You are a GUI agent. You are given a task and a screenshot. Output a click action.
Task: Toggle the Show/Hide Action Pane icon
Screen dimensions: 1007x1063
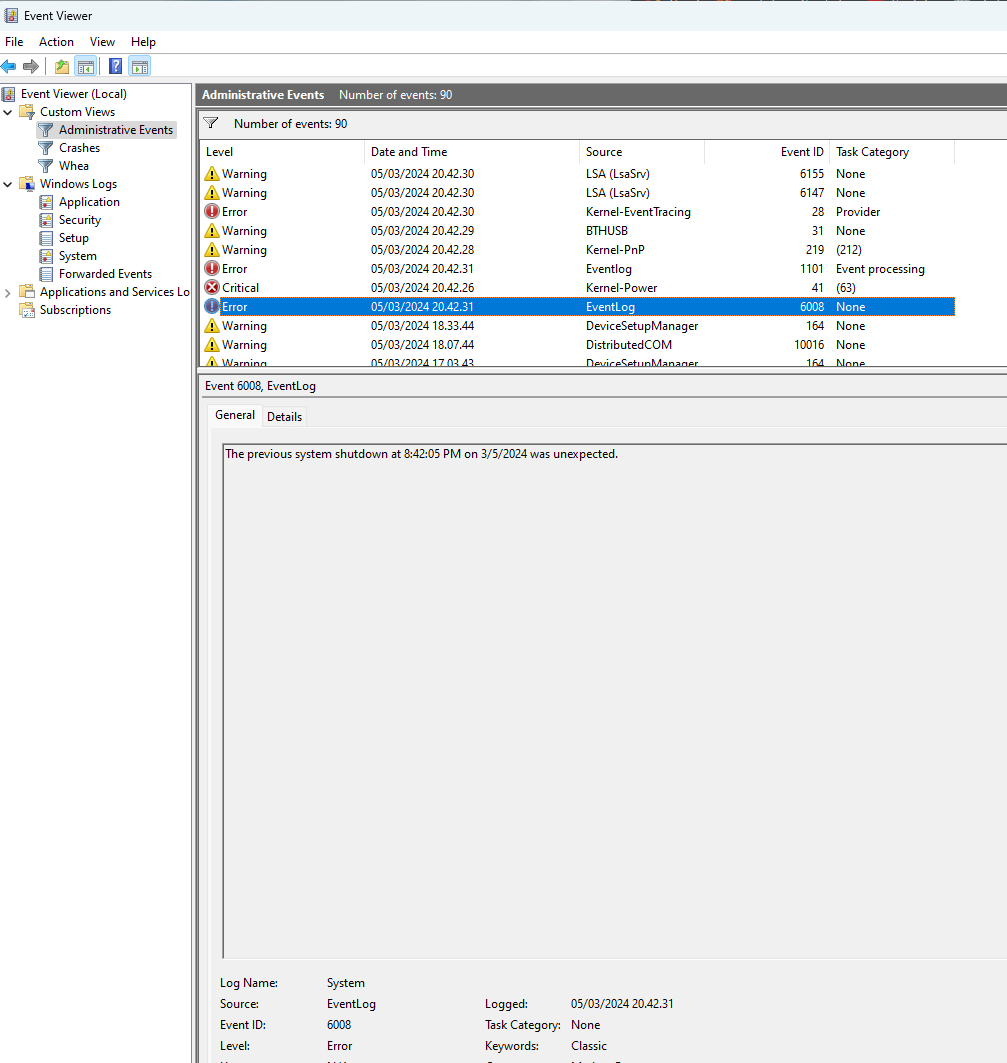pos(140,66)
